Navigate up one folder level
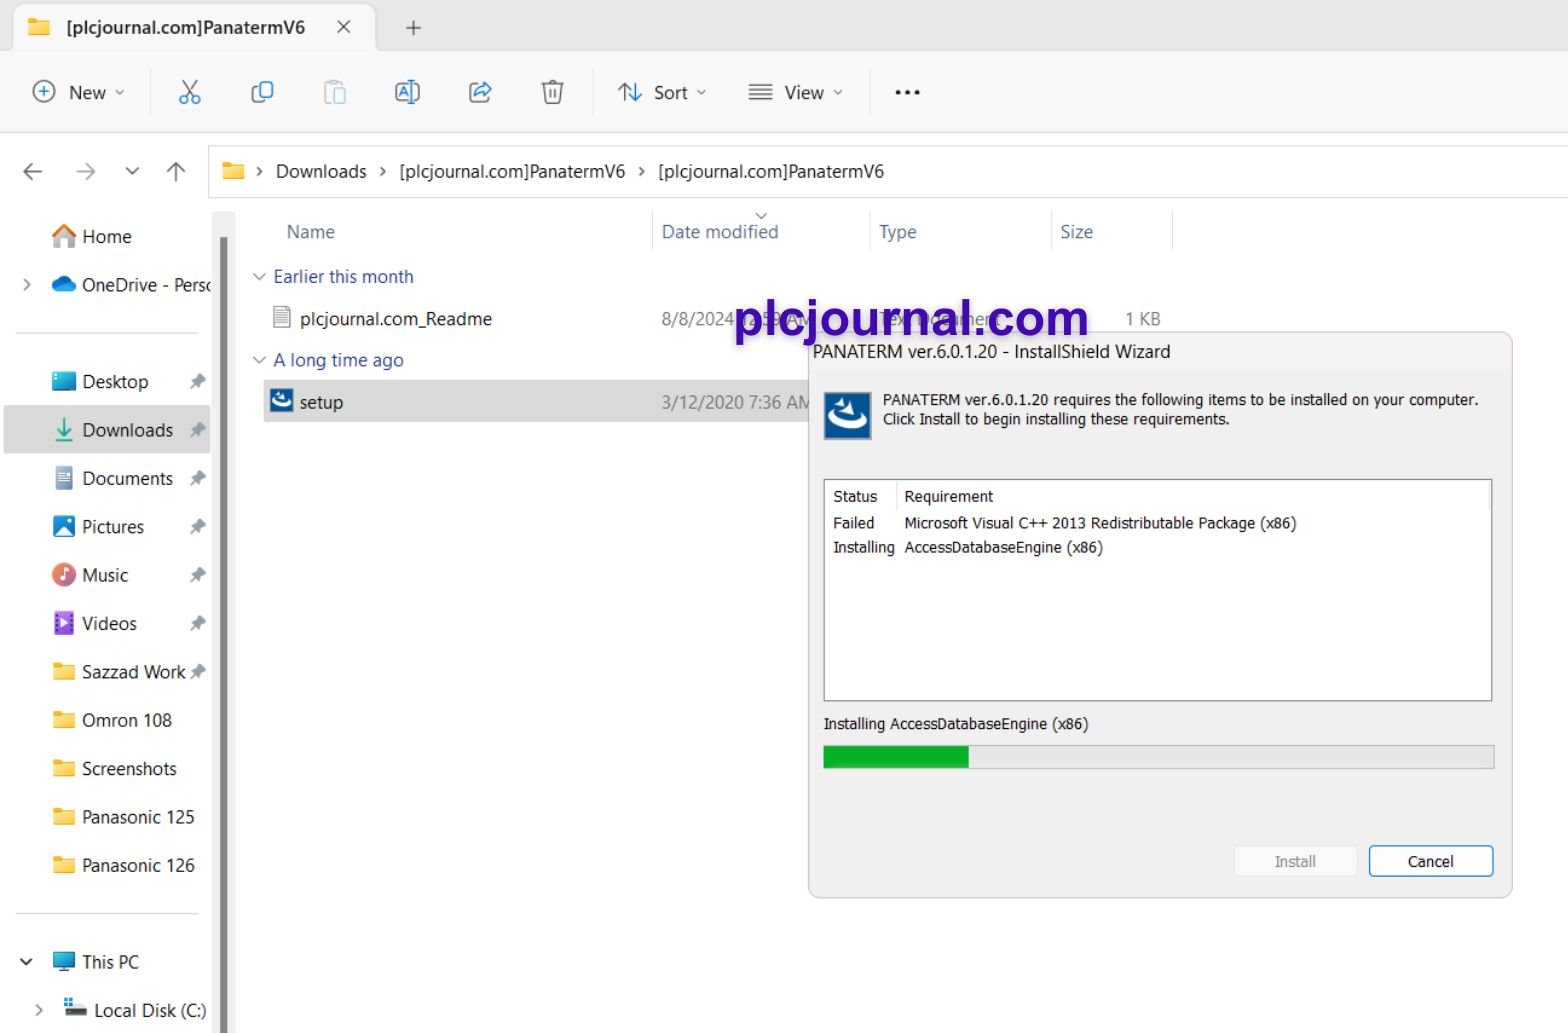Screen dimensions: 1568x1033 click(x=176, y=172)
